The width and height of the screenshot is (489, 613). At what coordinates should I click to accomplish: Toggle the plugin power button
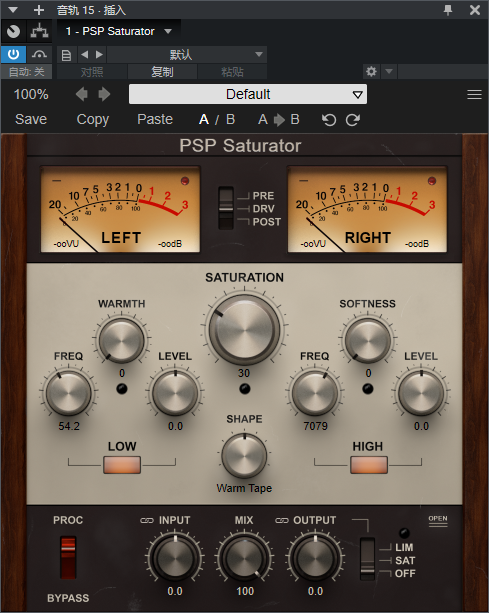(x=14, y=54)
